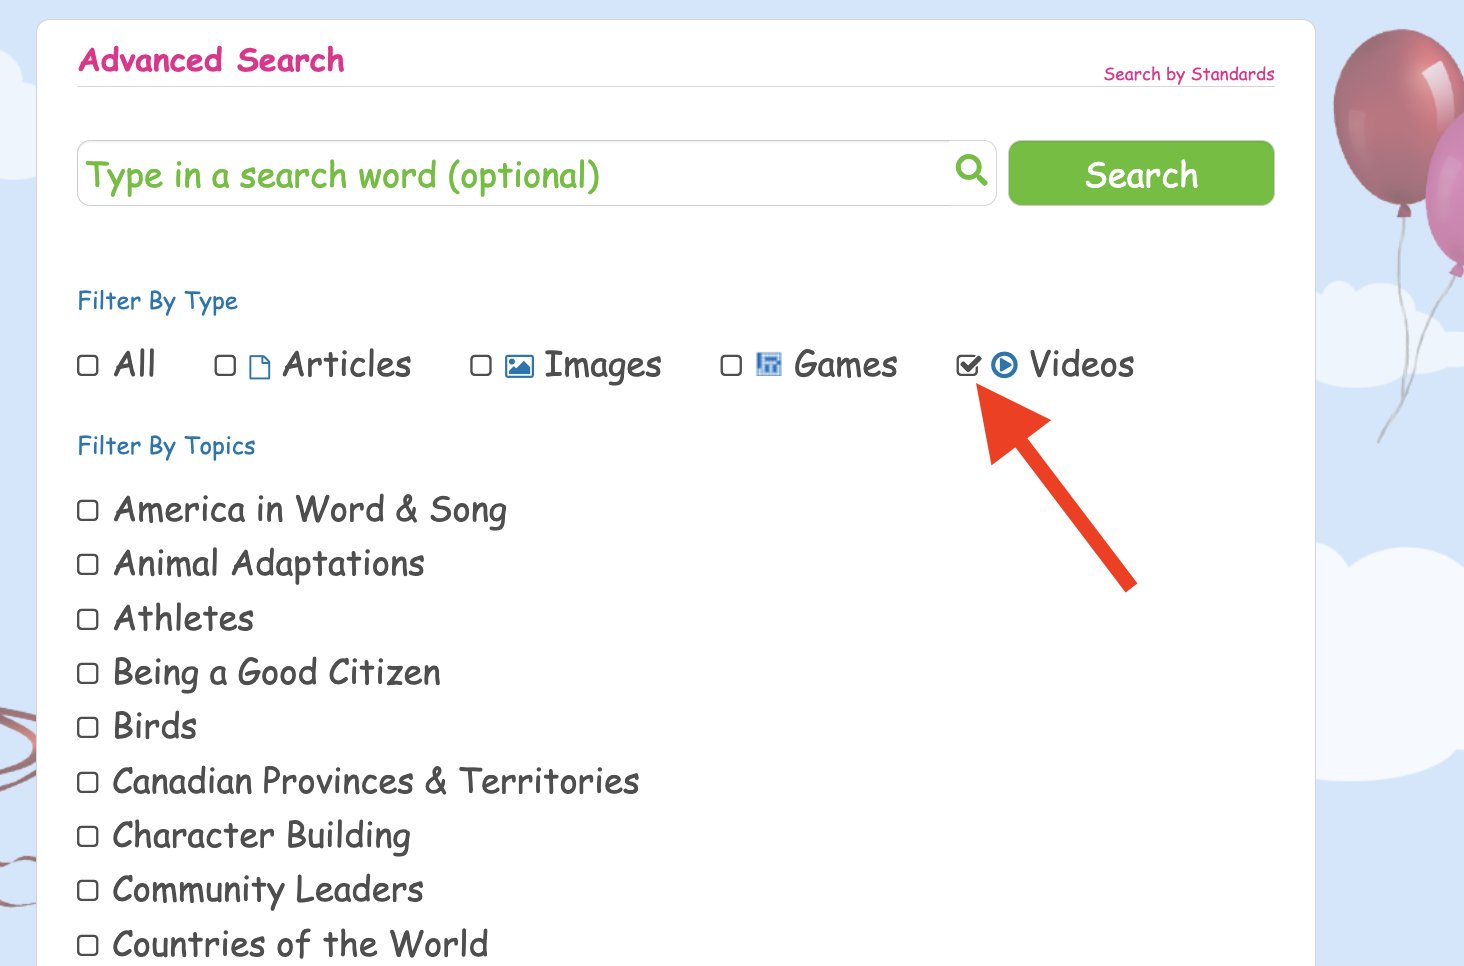
Task: Click the Articles document icon
Action: (x=259, y=367)
